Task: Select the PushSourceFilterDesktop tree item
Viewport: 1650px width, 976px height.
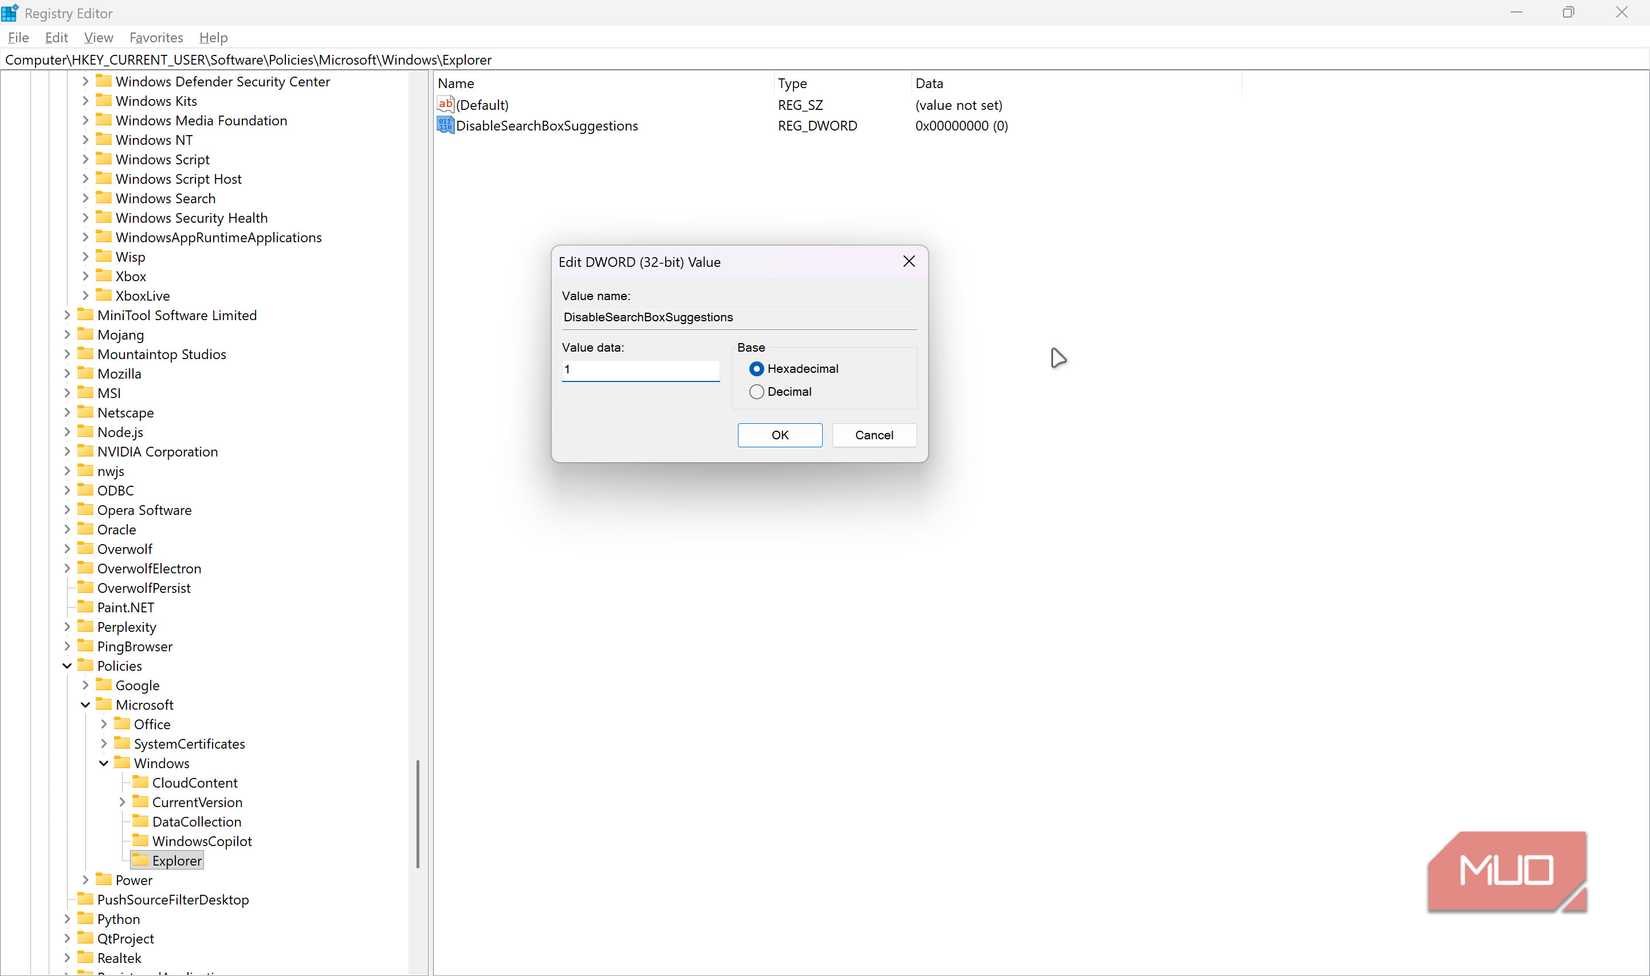Action: click(173, 899)
